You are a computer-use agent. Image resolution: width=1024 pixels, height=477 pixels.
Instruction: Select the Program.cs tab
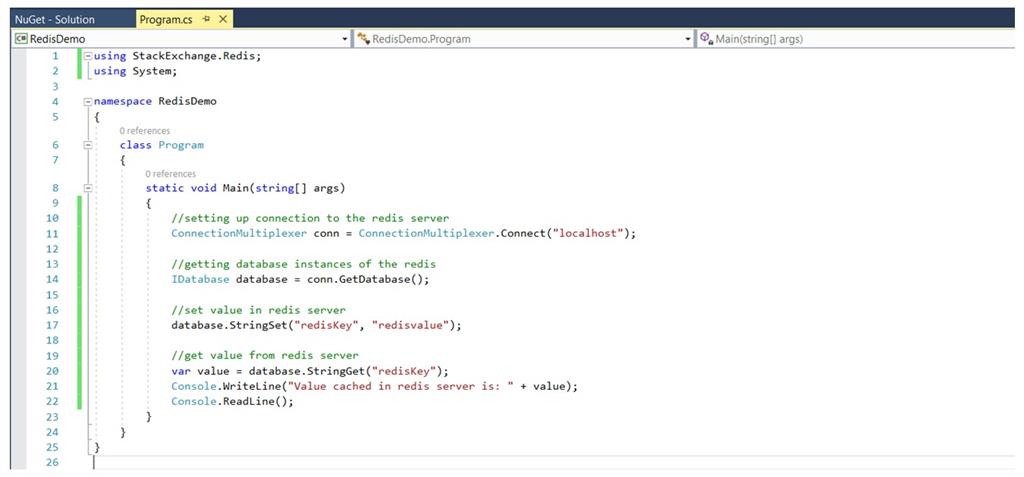coord(166,19)
